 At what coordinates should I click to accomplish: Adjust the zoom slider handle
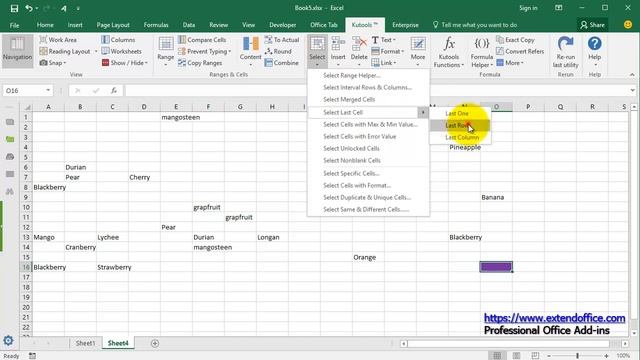click(x=577, y=356)
